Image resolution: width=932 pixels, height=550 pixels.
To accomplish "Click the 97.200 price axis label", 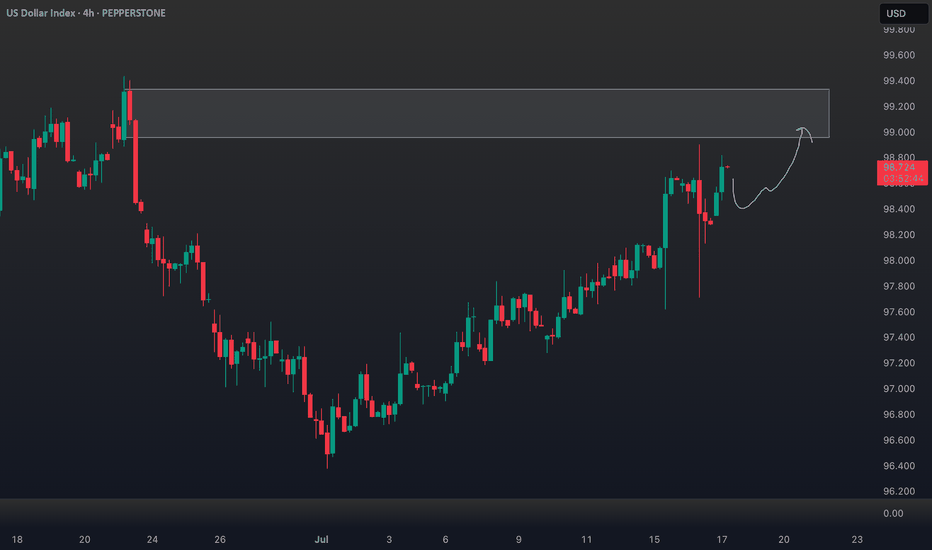I will [x=899, y=363].
